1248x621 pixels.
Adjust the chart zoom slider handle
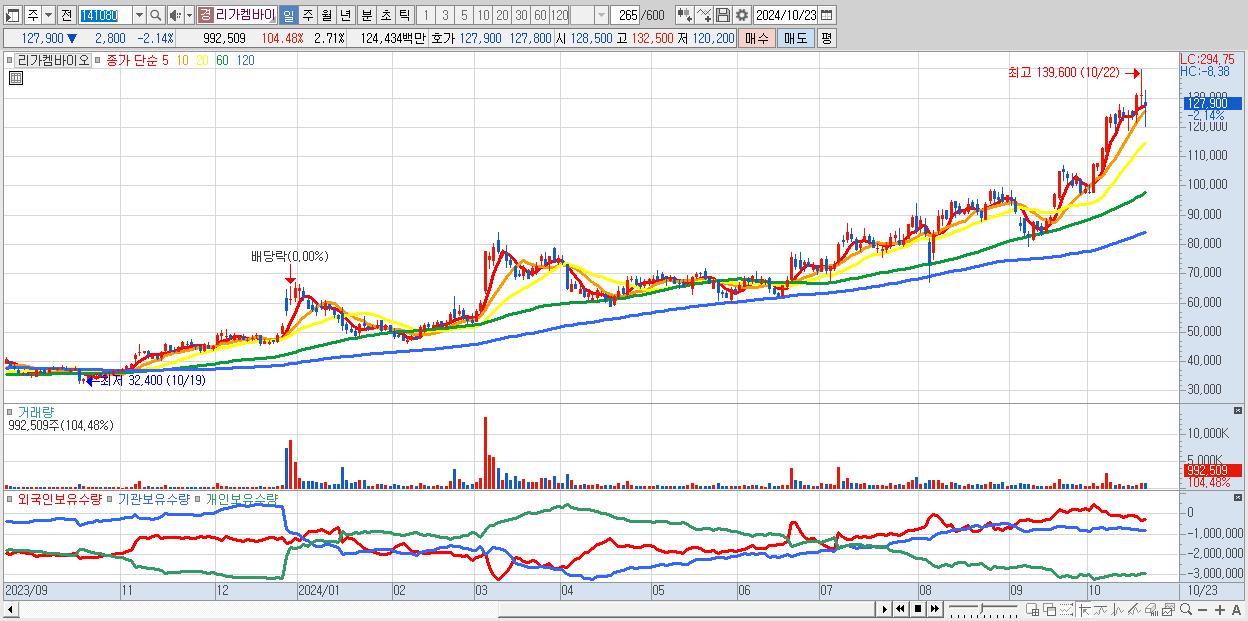coord(981,608)
